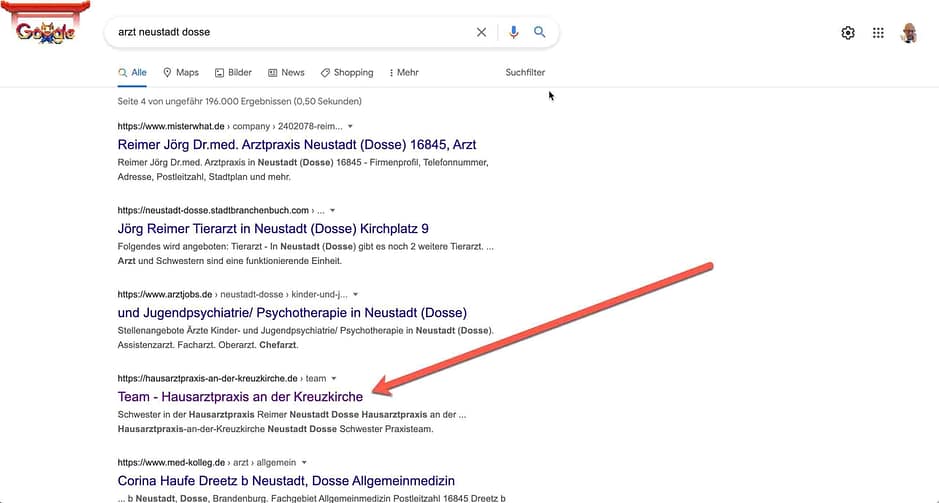Open the News results tab
Image resolution: width=939 pixels, height=503 pixels.
[286, 73]
